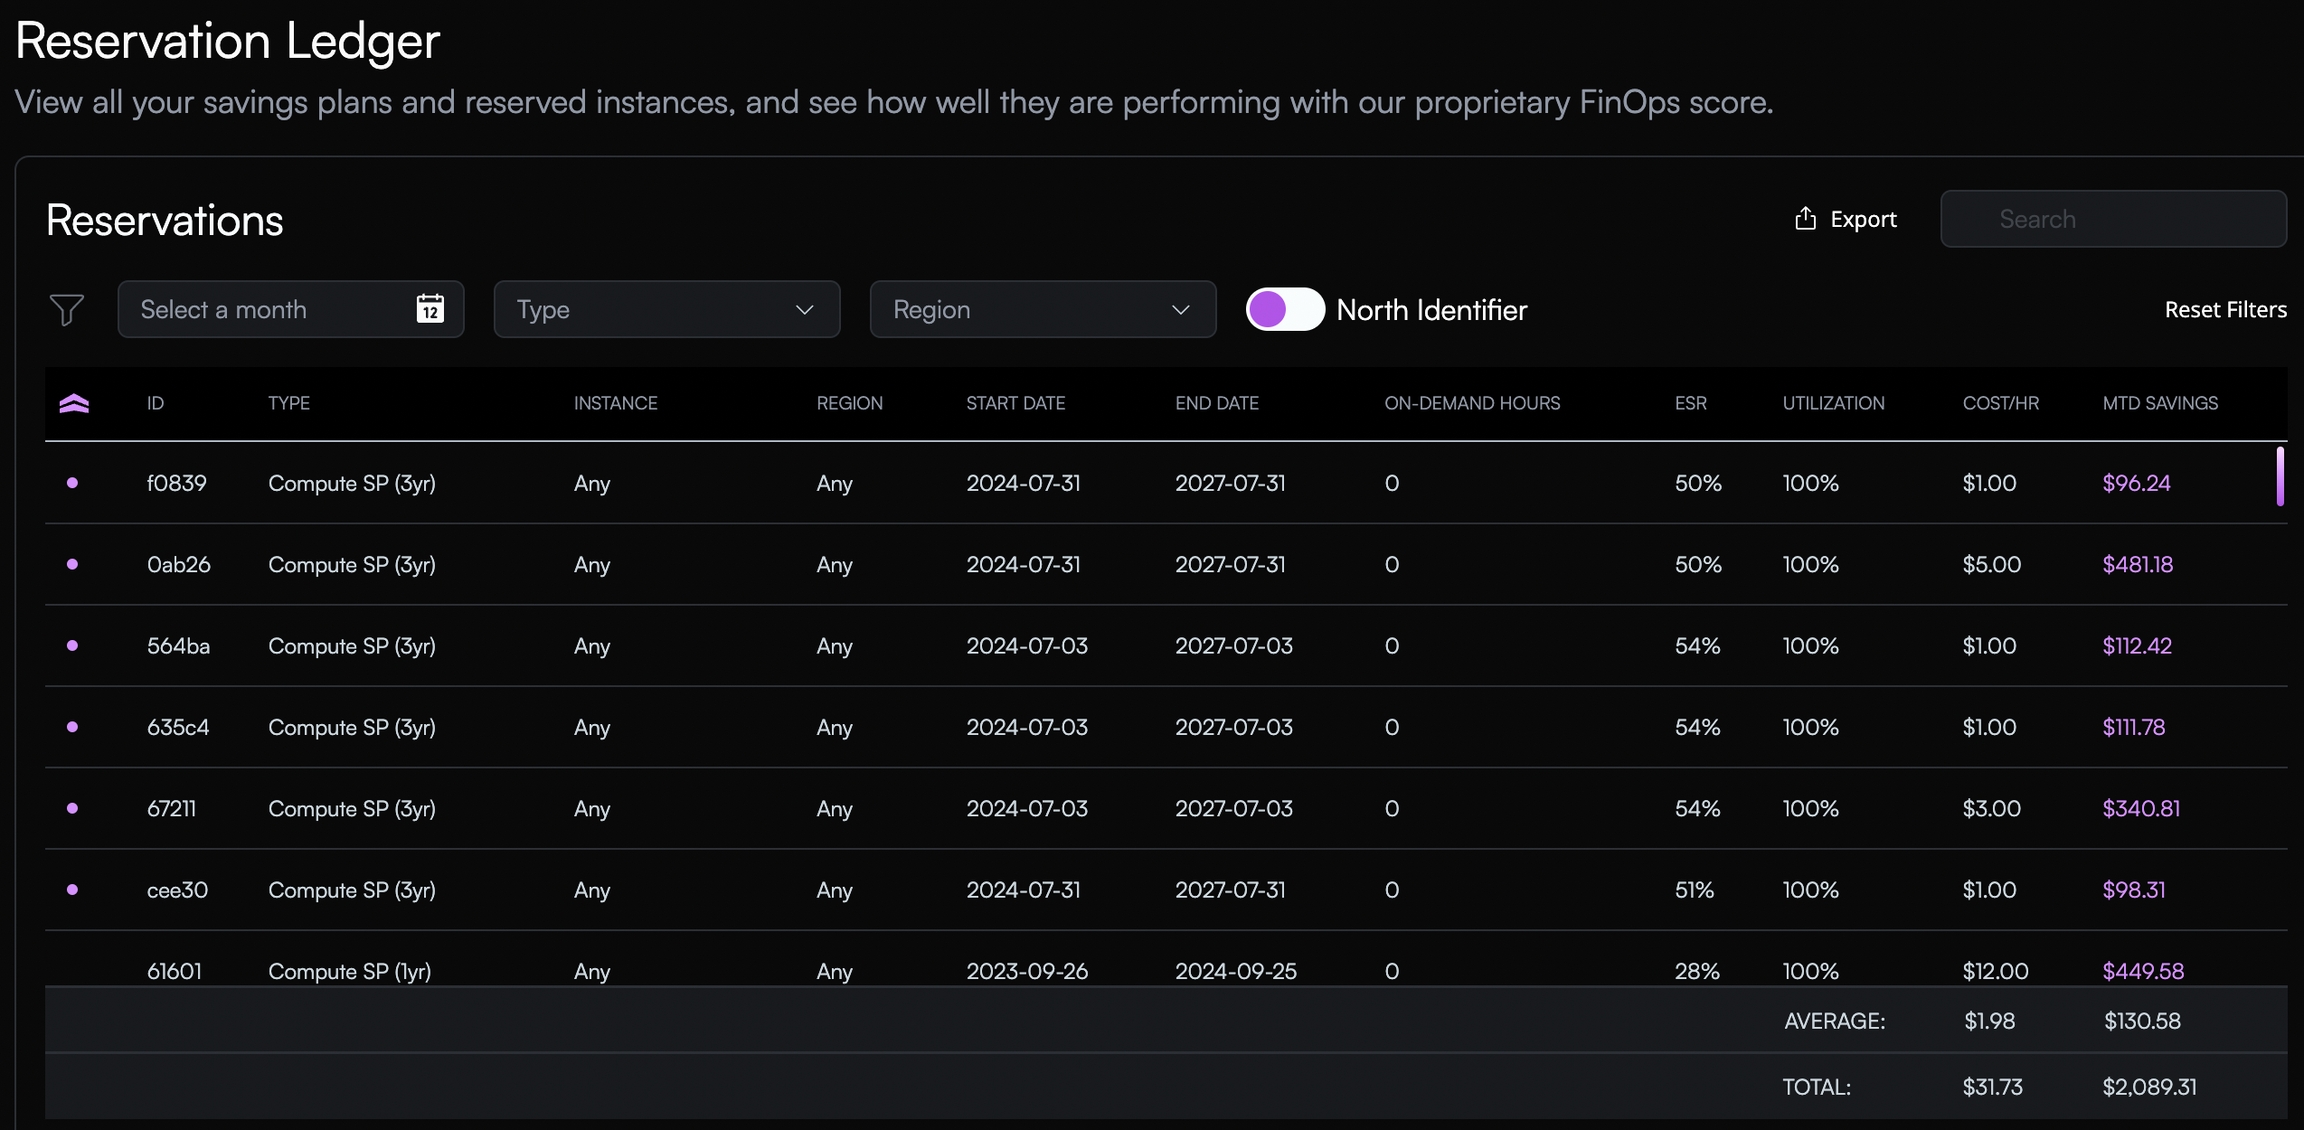Sort by the ESR column header
The image size is (2304, 1130).
(x=1690, y=403)
